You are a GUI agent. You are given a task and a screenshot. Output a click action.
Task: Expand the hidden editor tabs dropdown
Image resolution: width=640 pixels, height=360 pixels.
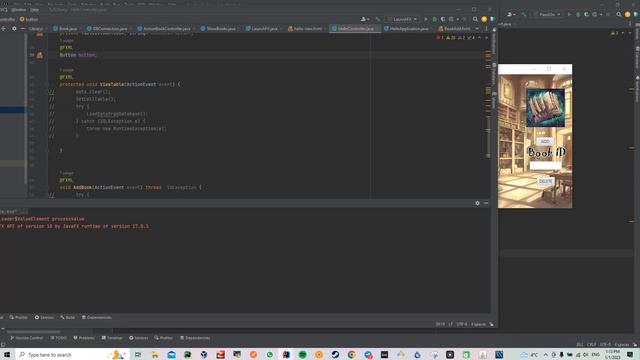point(477,29)
